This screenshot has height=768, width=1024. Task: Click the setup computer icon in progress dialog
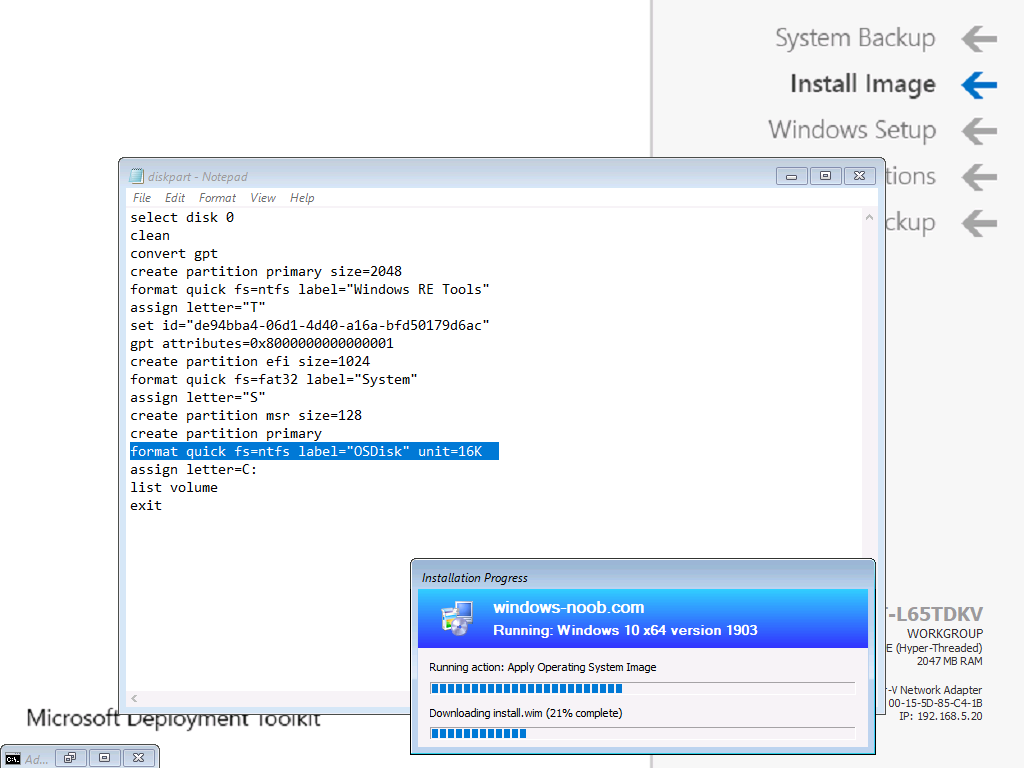tap(456, 618)
